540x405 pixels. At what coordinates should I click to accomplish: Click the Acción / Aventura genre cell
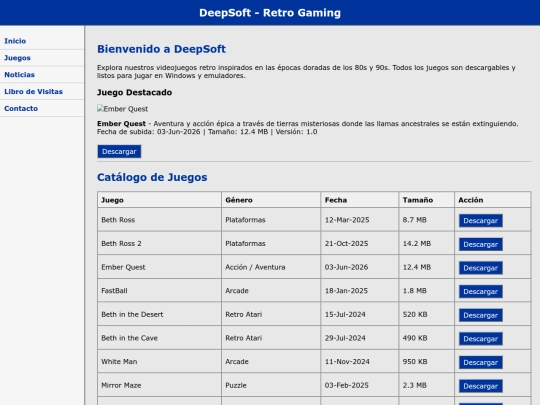(x=271, y=267)
